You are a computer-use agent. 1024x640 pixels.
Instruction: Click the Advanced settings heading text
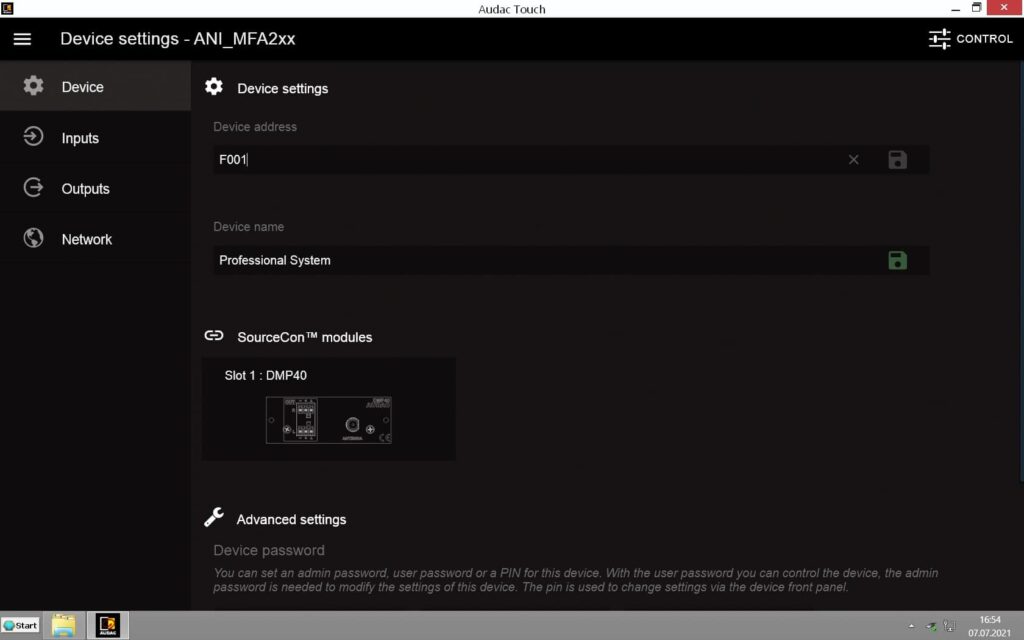point(291,520)
